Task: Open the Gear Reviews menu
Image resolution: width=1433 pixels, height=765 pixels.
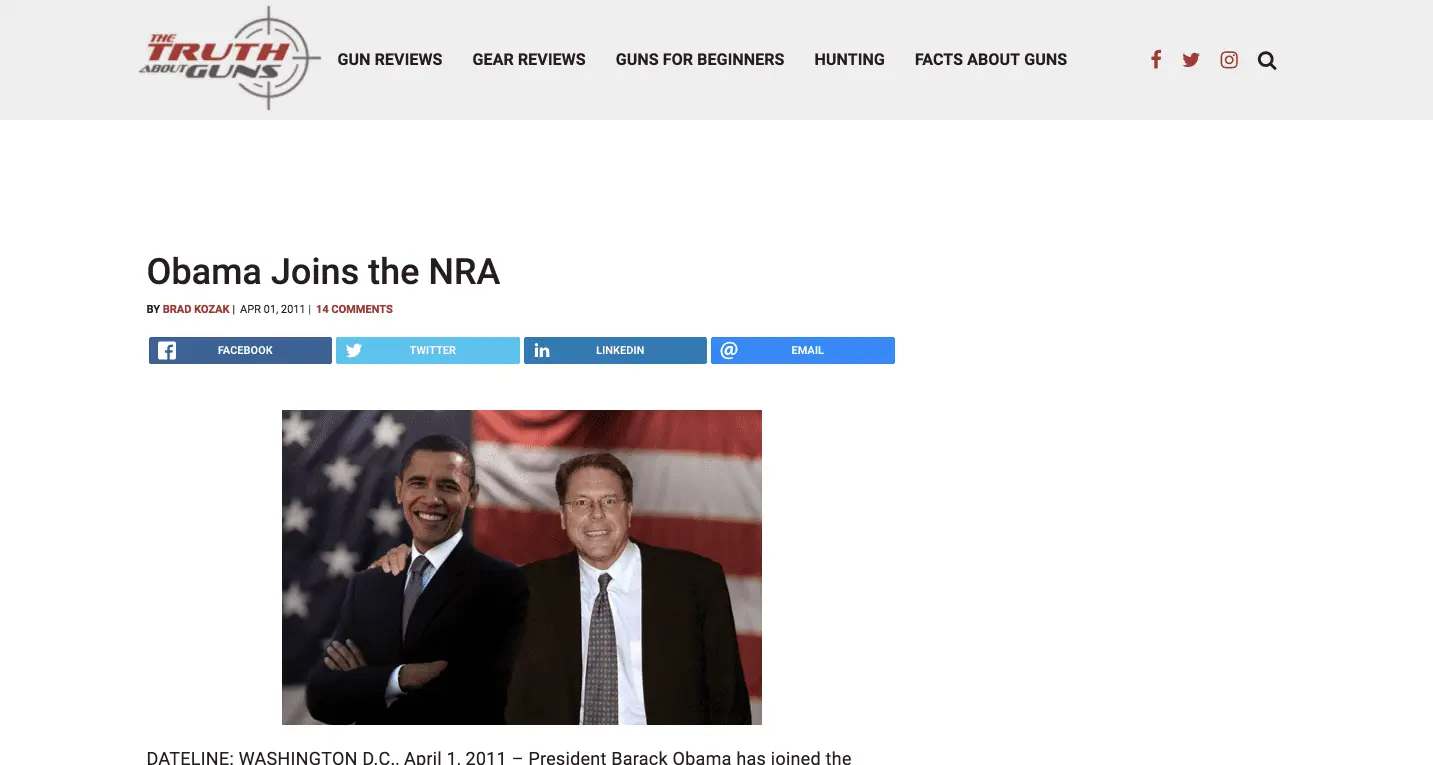Action: click(x=529, y=60)
